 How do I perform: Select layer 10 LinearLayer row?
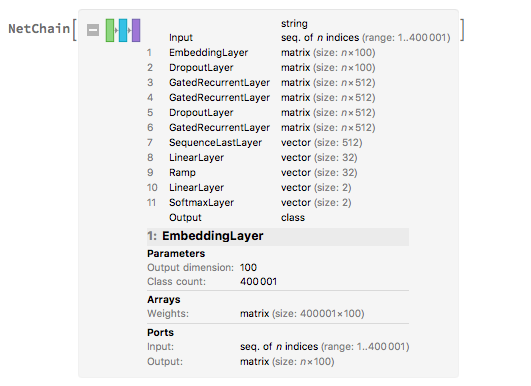pos(249,187)
